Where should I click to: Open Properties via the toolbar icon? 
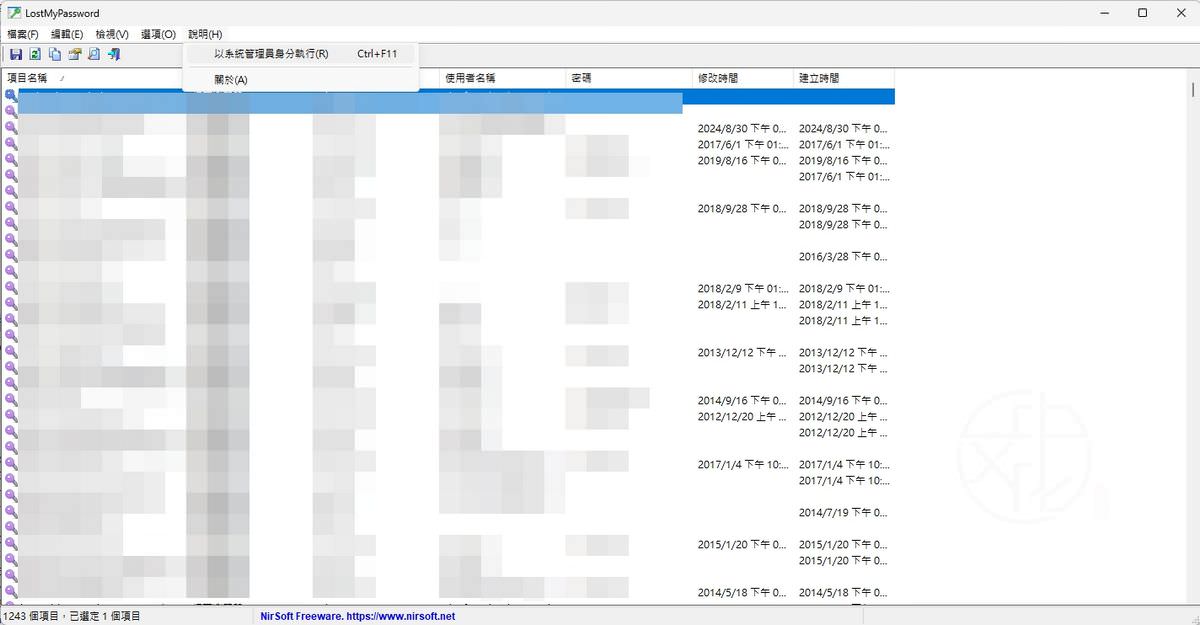pyautogui.click(x=74, y=54)
